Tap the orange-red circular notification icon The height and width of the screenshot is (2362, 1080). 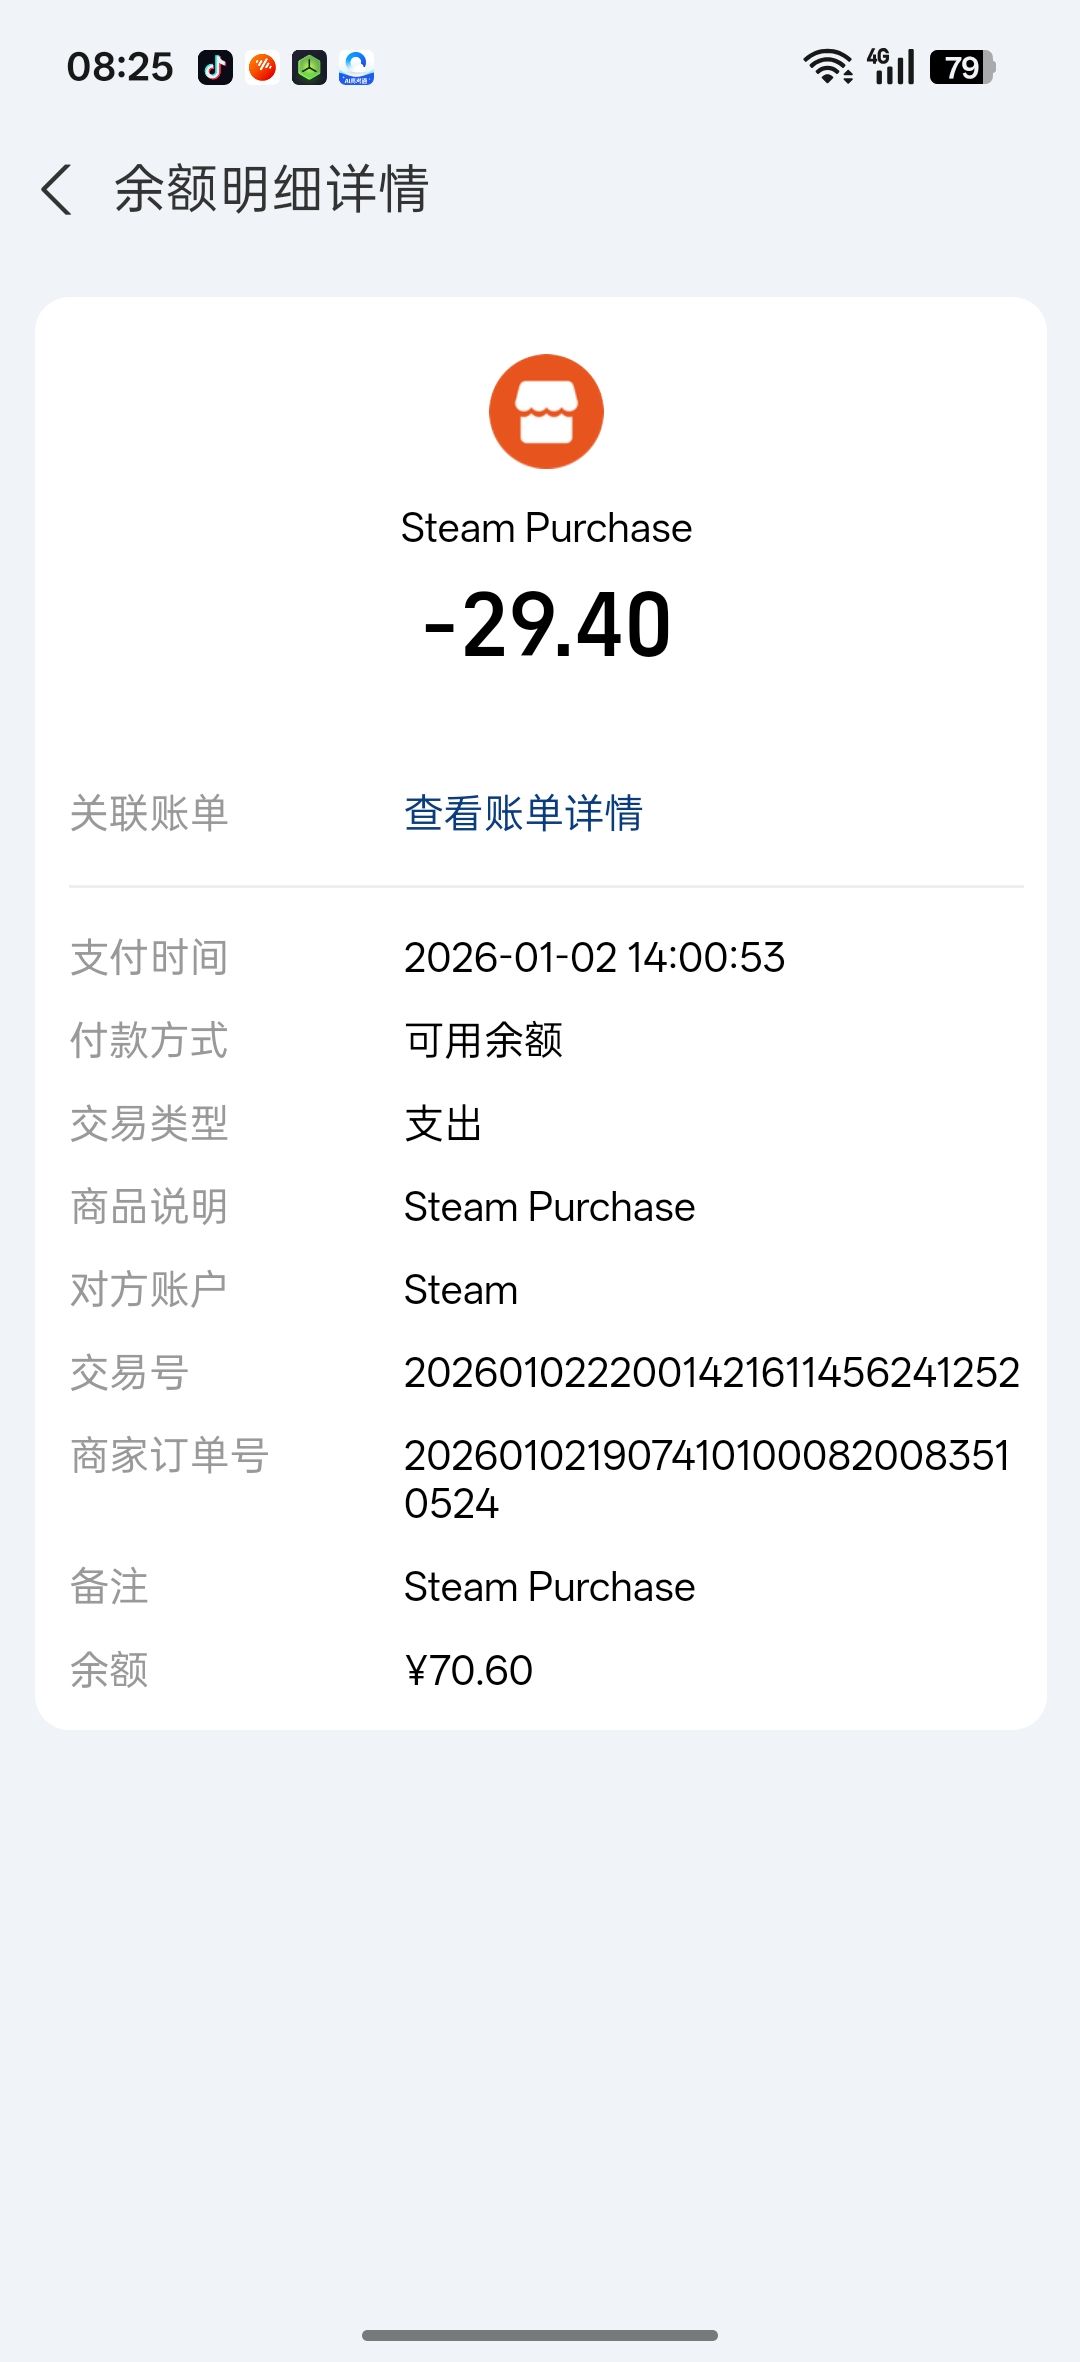tap(262, 68)
